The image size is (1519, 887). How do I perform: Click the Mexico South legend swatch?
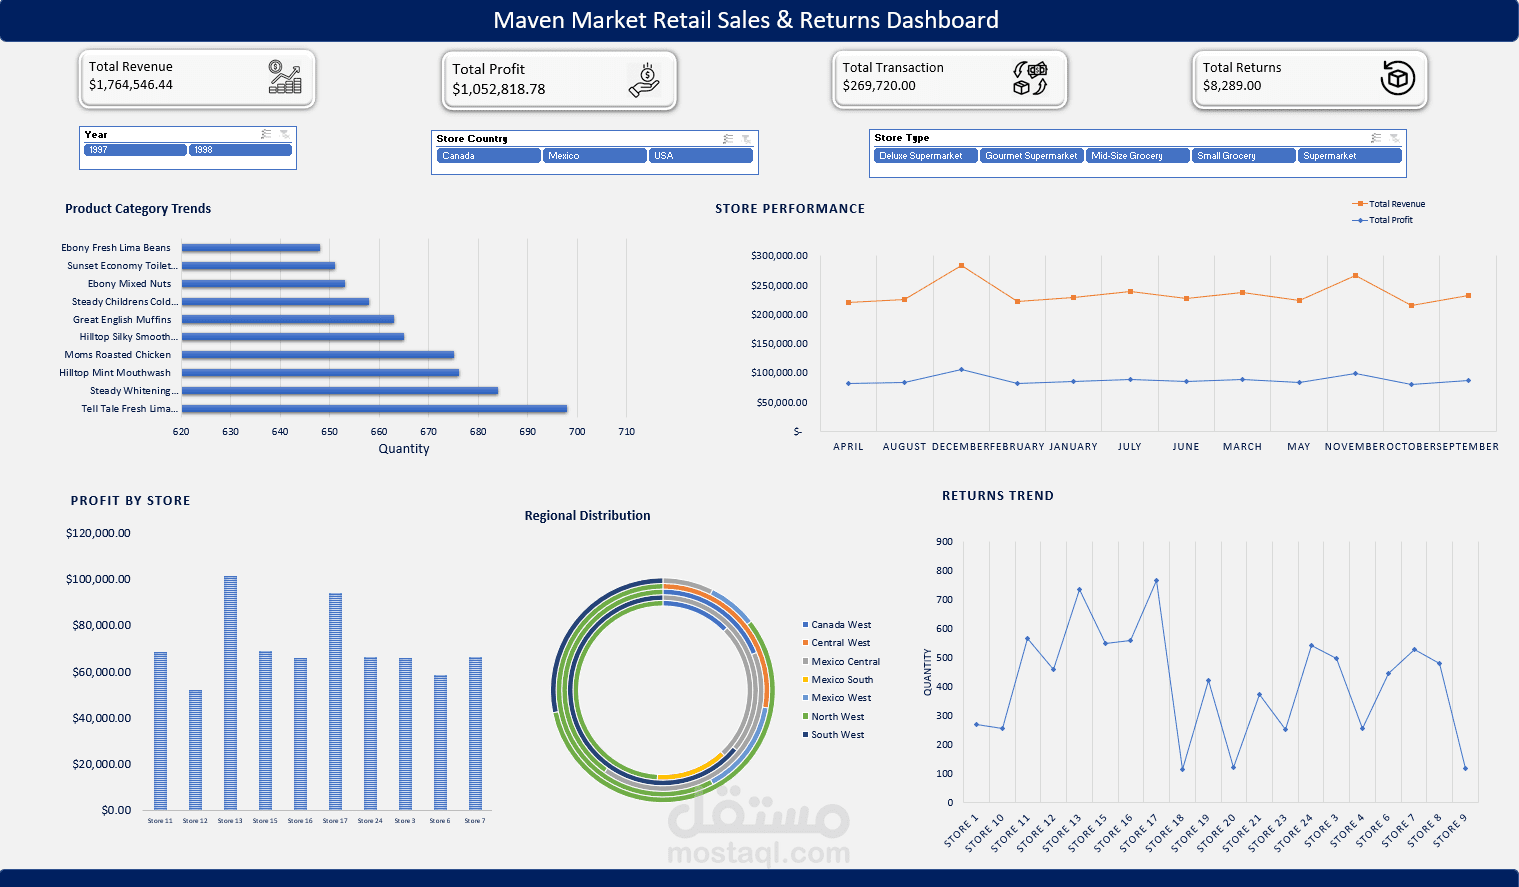pyautogui.click(x=805, y=680)
